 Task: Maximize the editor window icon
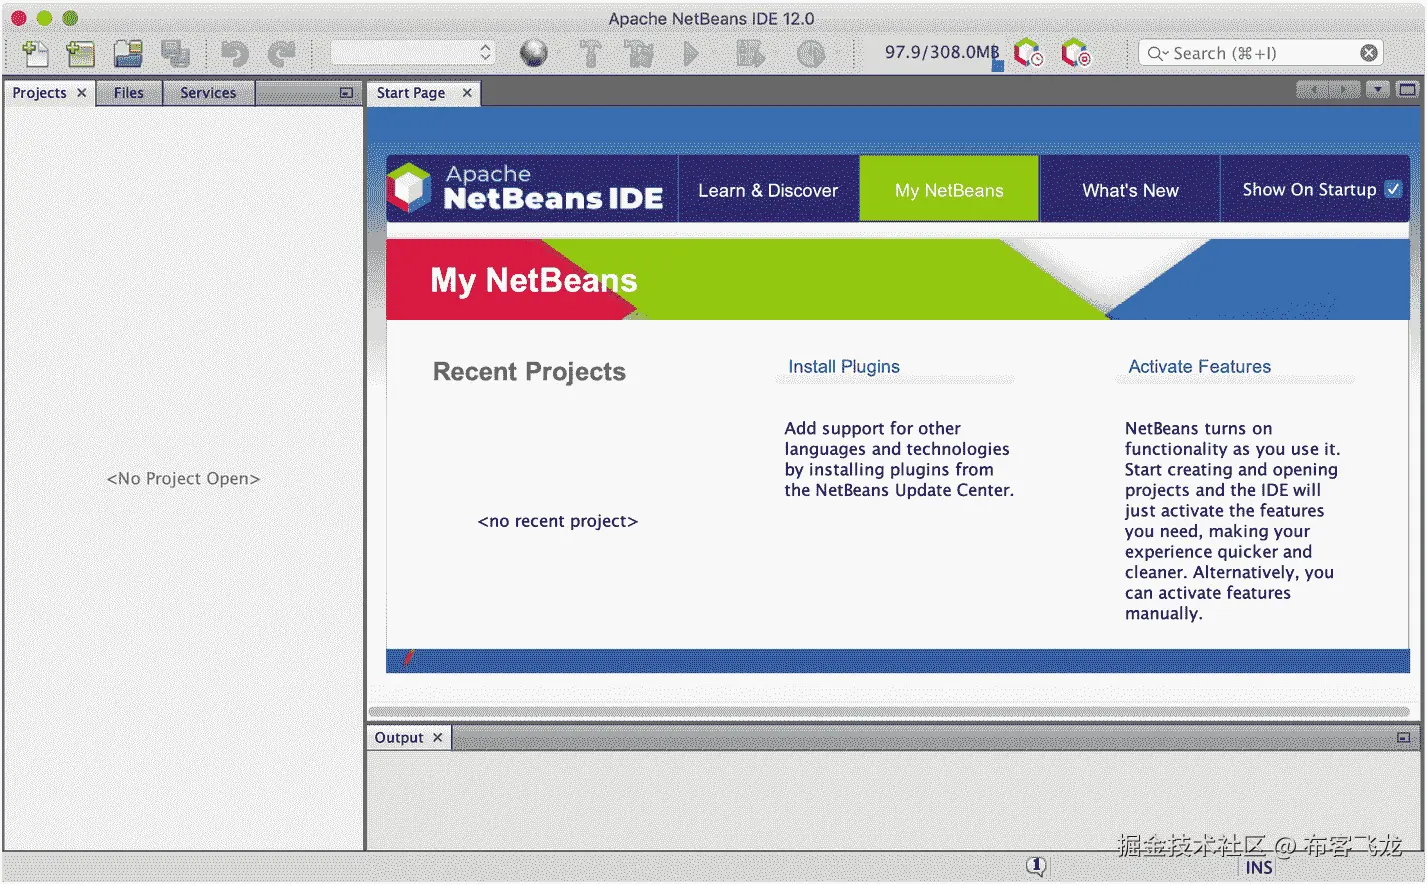coord(1407,90)
